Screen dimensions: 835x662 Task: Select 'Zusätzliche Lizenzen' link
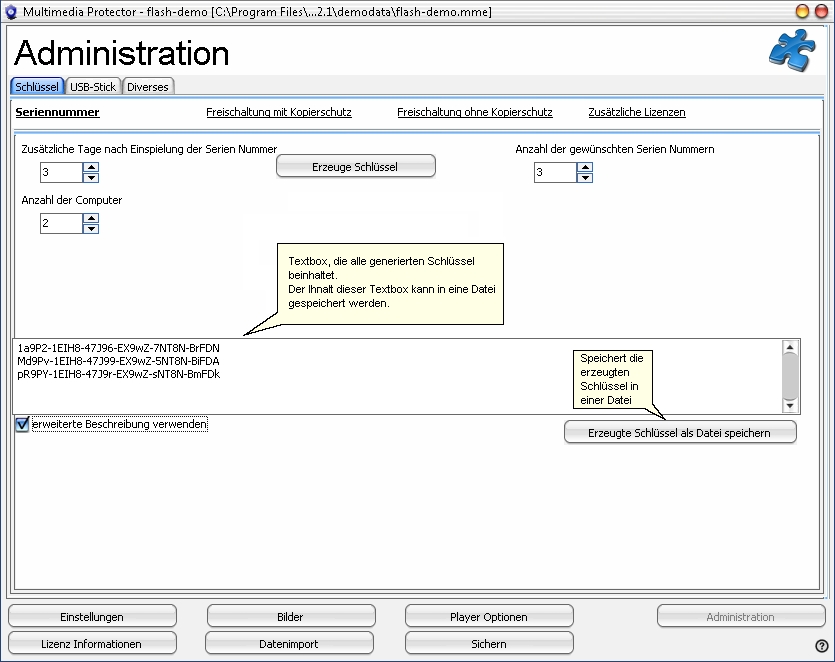coord(637,113)
